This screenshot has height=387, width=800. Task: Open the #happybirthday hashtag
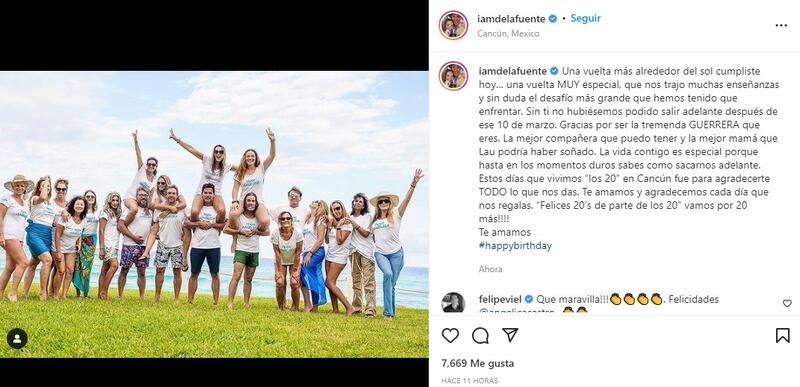click(515, 246)
